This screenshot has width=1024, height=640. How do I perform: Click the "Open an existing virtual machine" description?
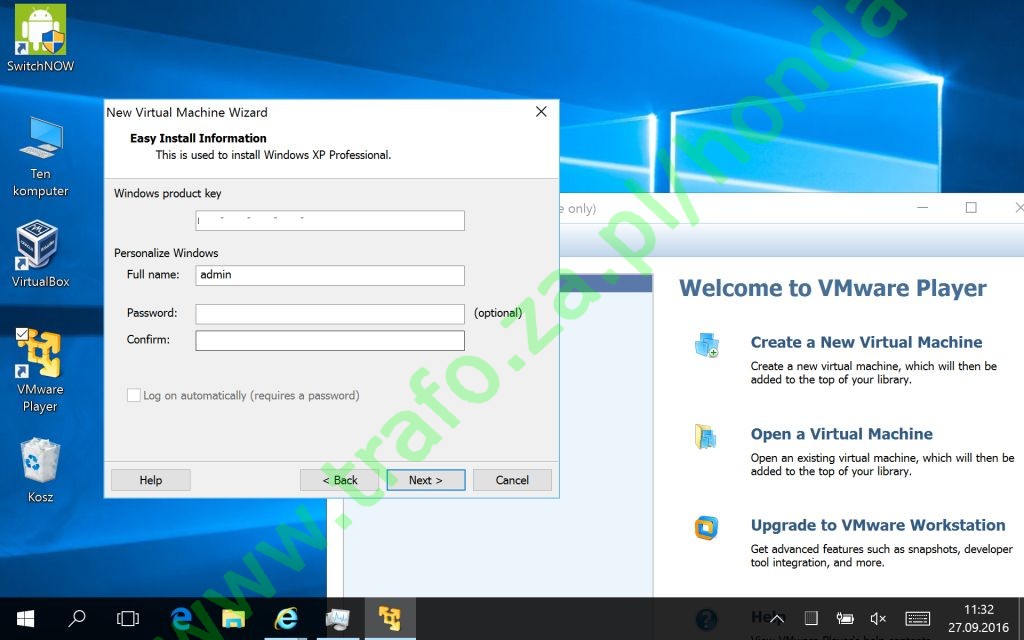point(882,464)
